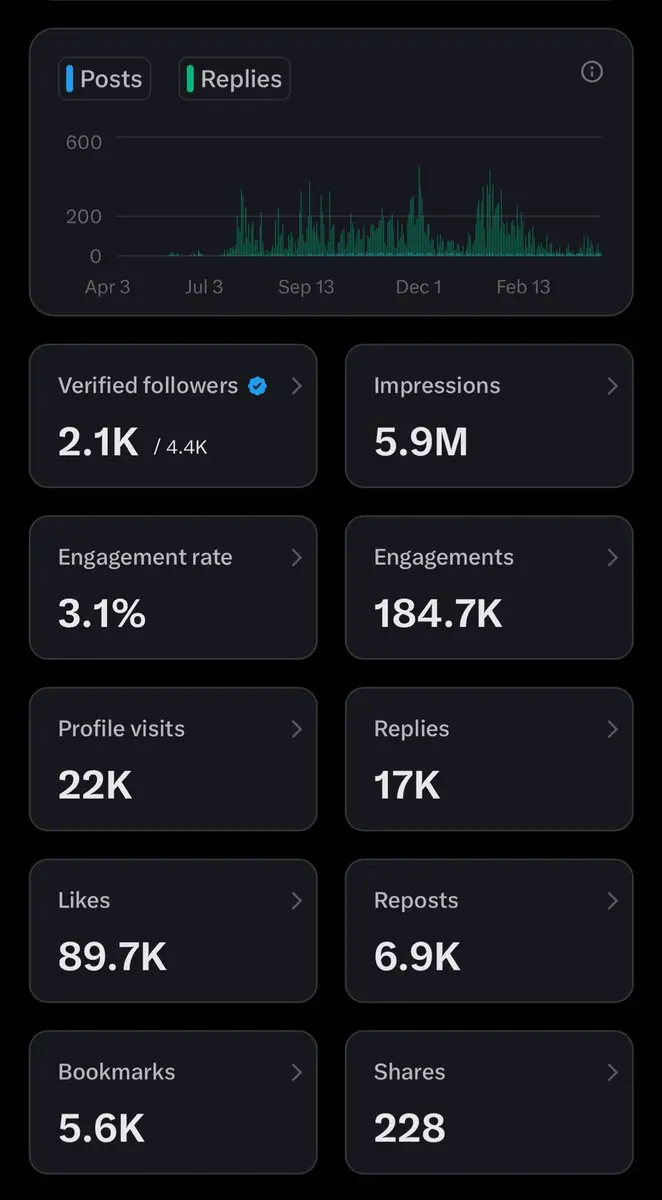Open the Likes 89.7K card
The height and width of the screenshot is (1200, 662).
173,931
